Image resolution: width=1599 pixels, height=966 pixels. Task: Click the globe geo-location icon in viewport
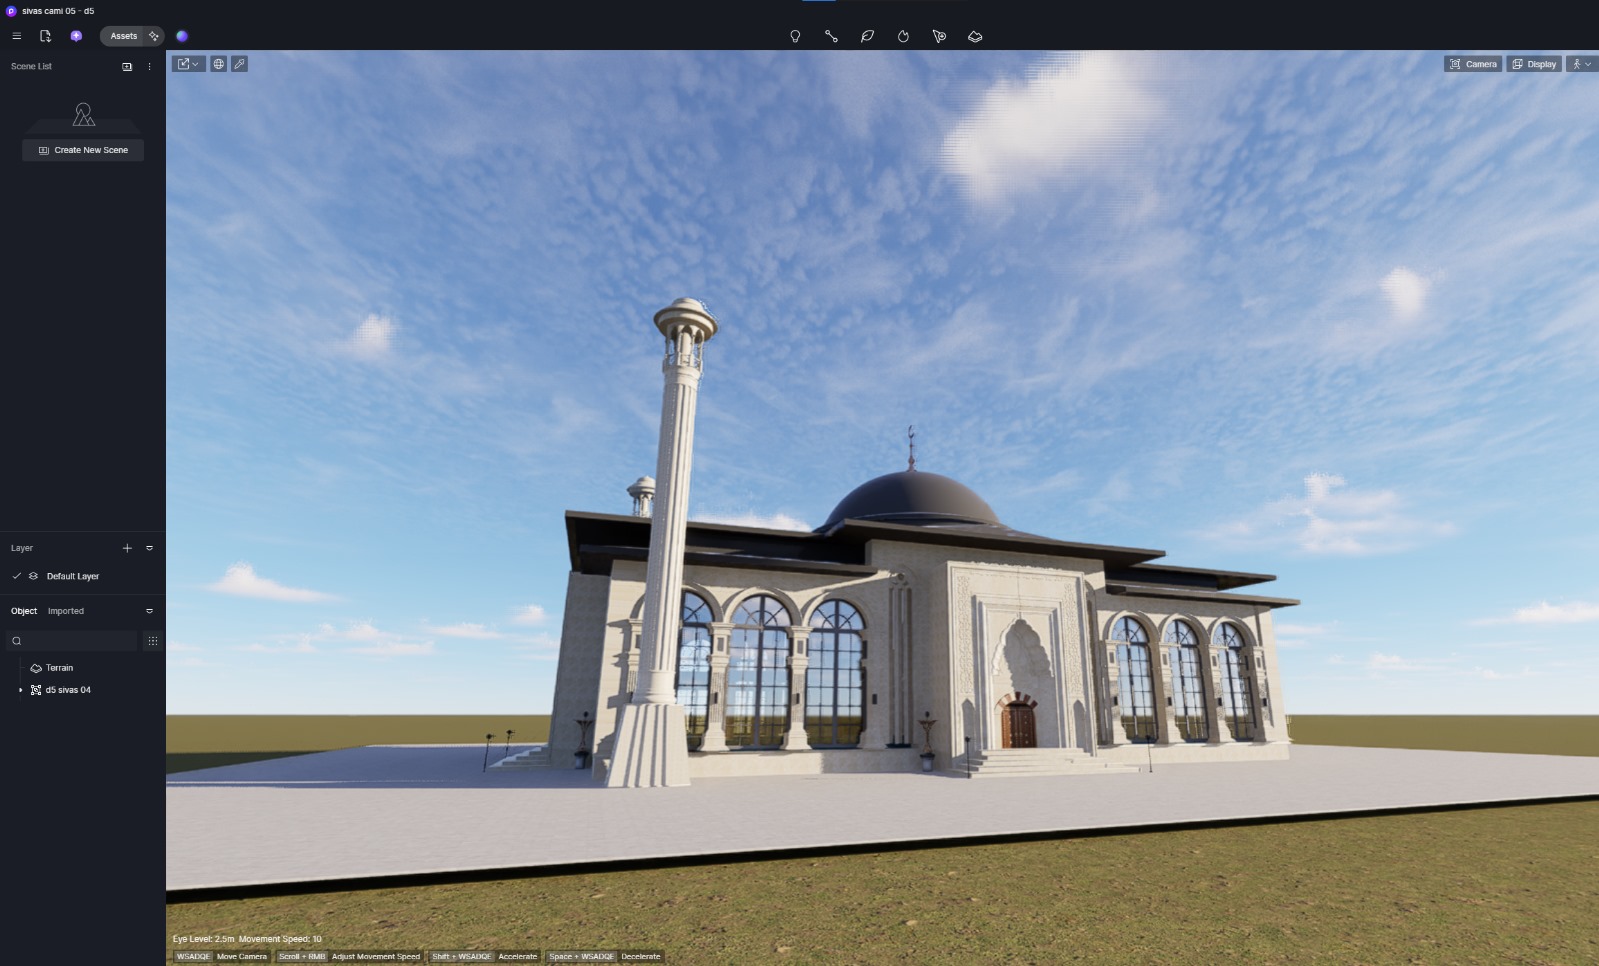pyautogui.click(x=218, y=64)
